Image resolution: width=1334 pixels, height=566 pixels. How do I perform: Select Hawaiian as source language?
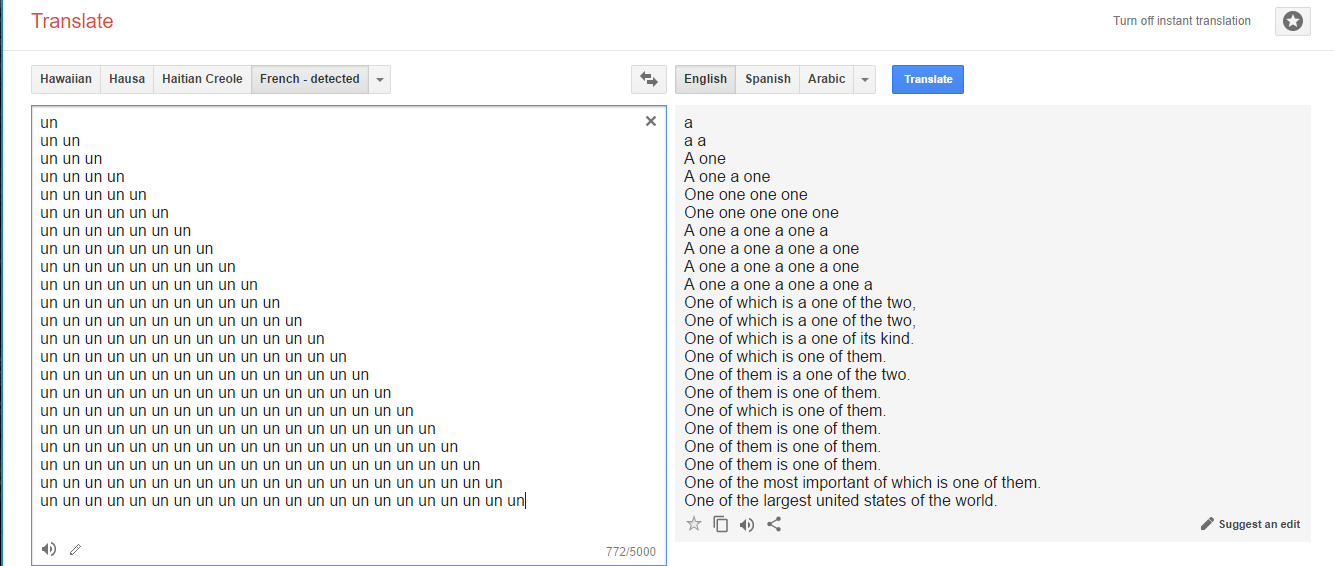(x=66, y=79)
